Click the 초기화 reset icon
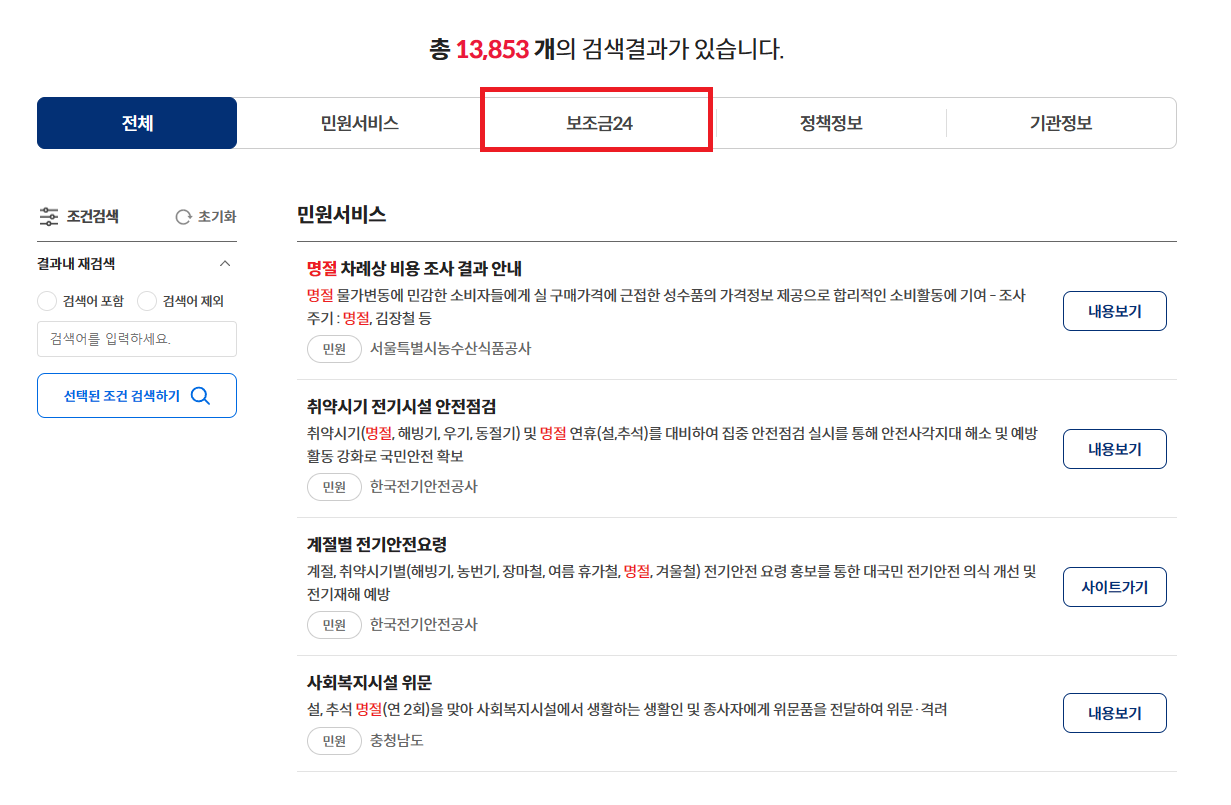The height and width of the screenshot is (805, 1231). (182, 216)
